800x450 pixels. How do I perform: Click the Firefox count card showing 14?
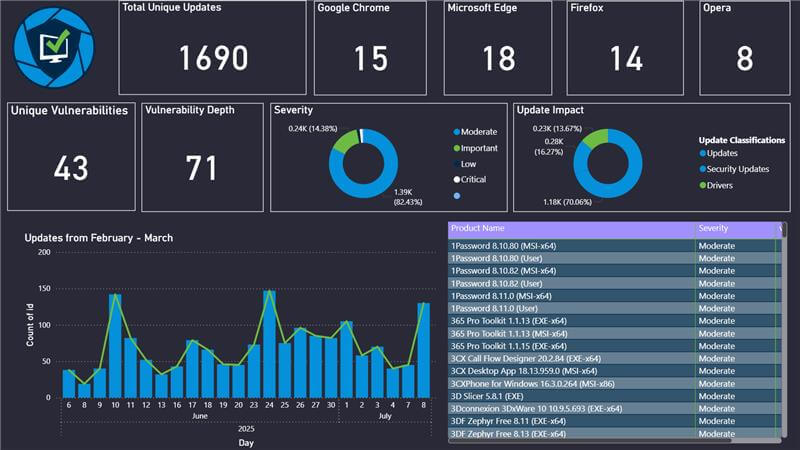pyautogui.click(x=625, y=48)
